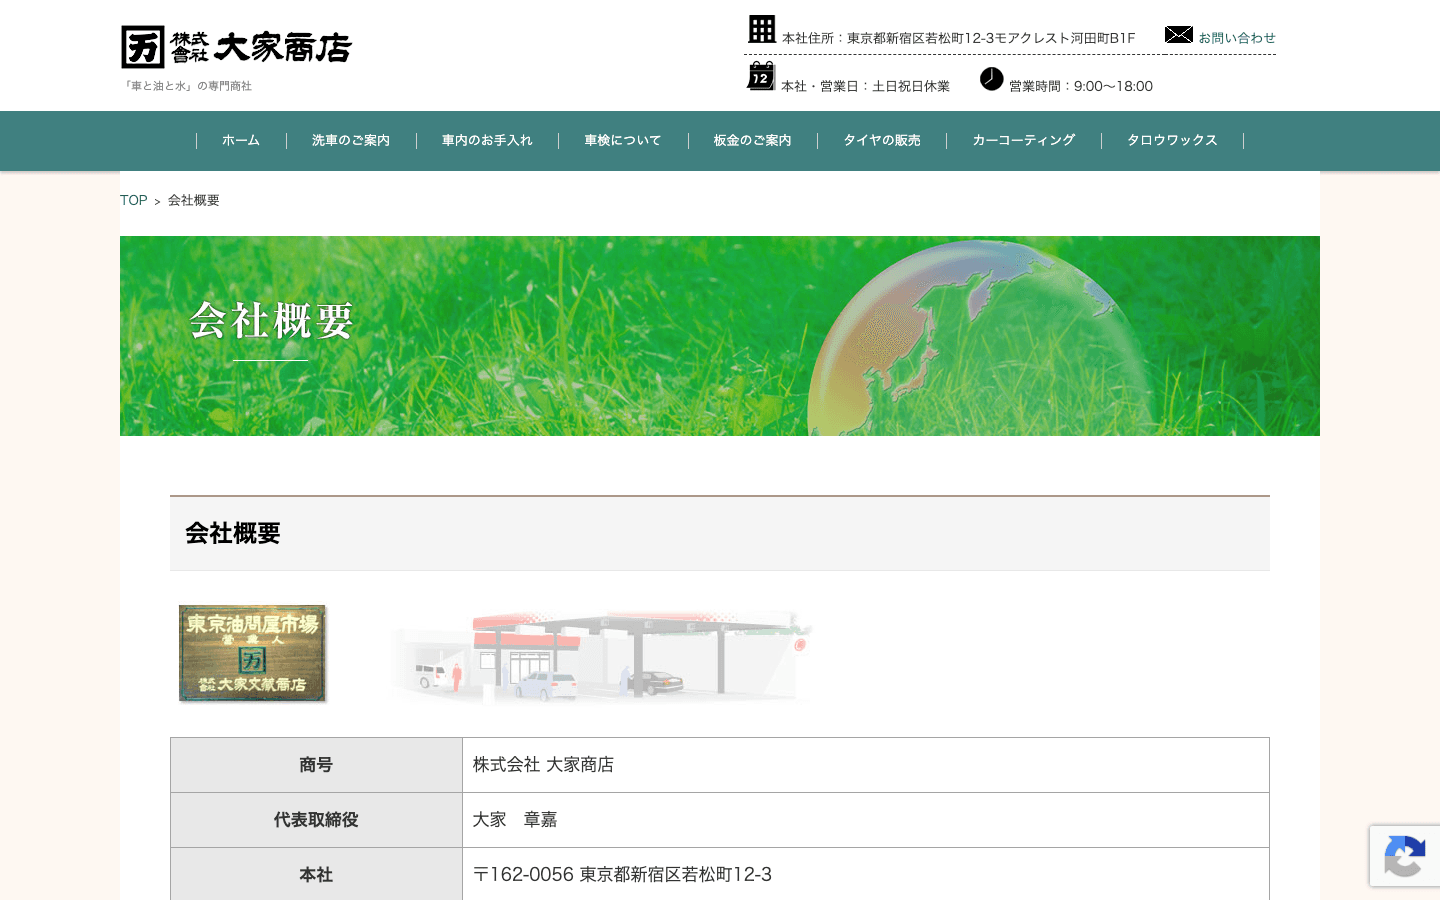Click the reCAPTCHA badge icon
The image size is (1440, 900).
pyautogui.click(x=1404, y=856)
